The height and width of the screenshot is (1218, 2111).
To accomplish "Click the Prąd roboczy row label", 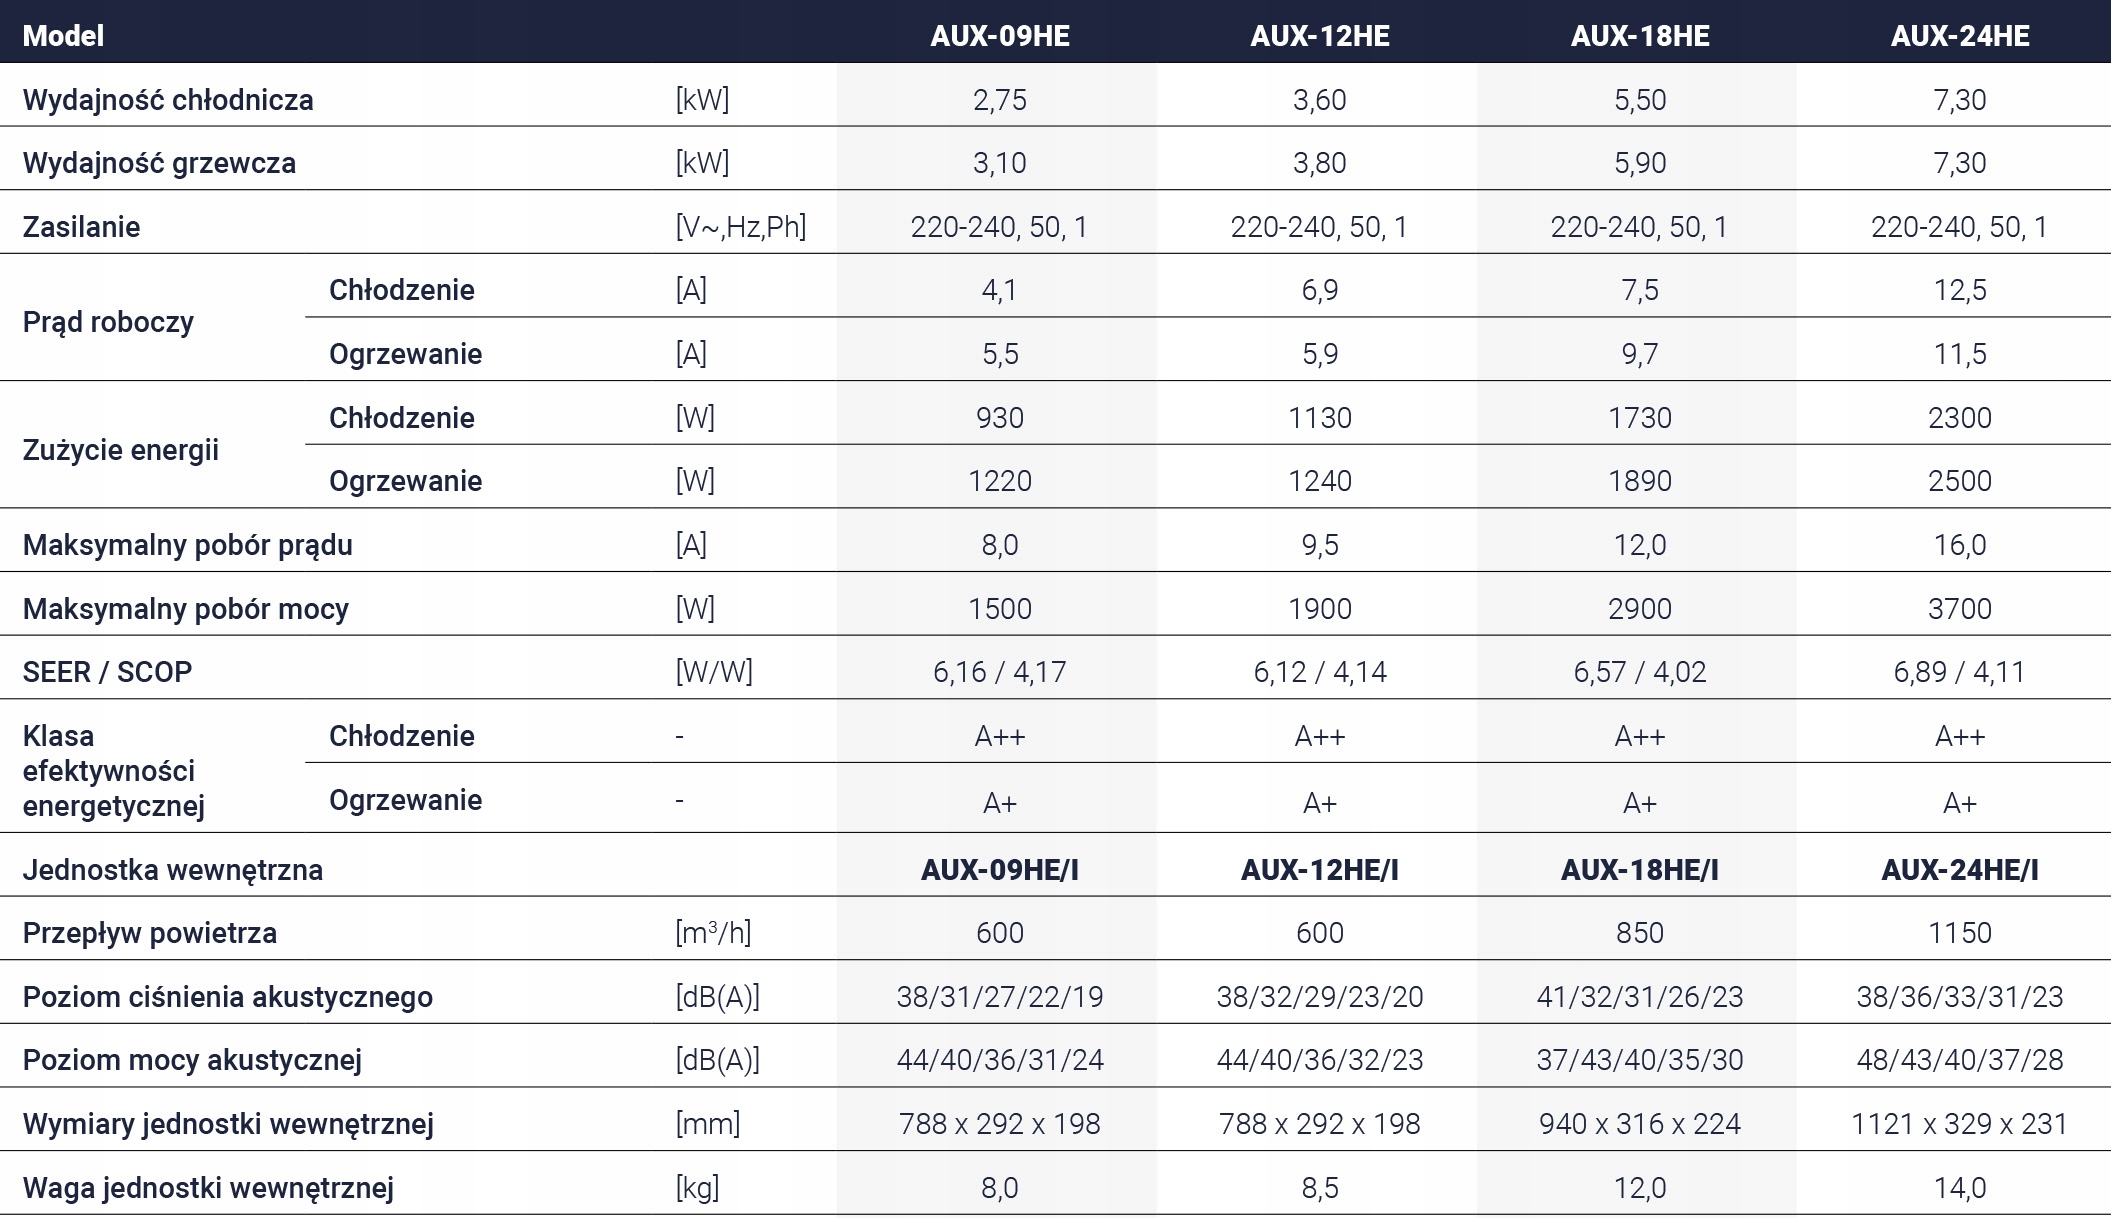I will [x=108, y=322].
